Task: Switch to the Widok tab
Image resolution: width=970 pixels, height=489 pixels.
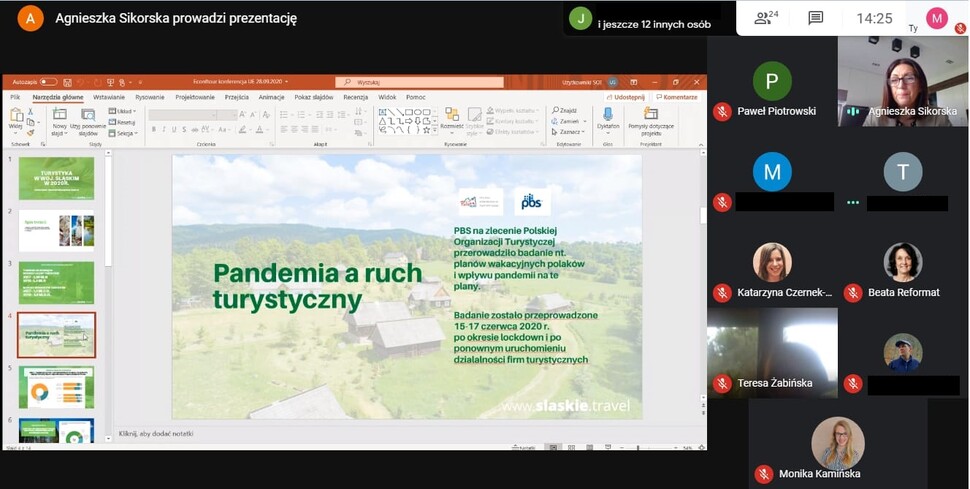Action: [x=387, y=97]
